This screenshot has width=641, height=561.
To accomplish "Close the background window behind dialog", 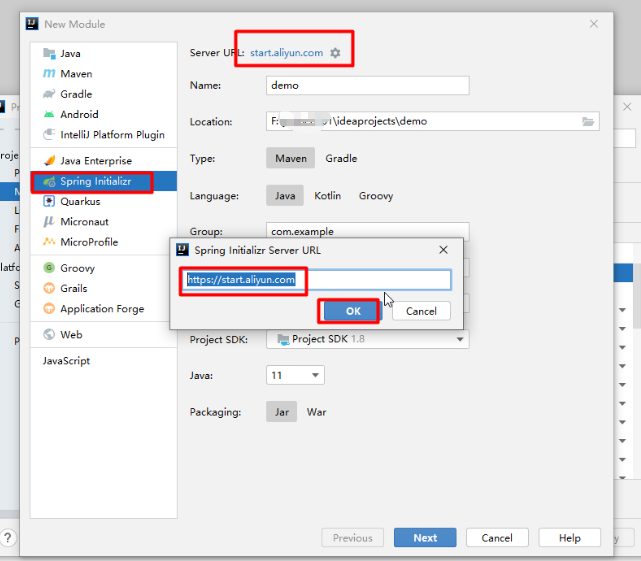I will click(627, 107).
